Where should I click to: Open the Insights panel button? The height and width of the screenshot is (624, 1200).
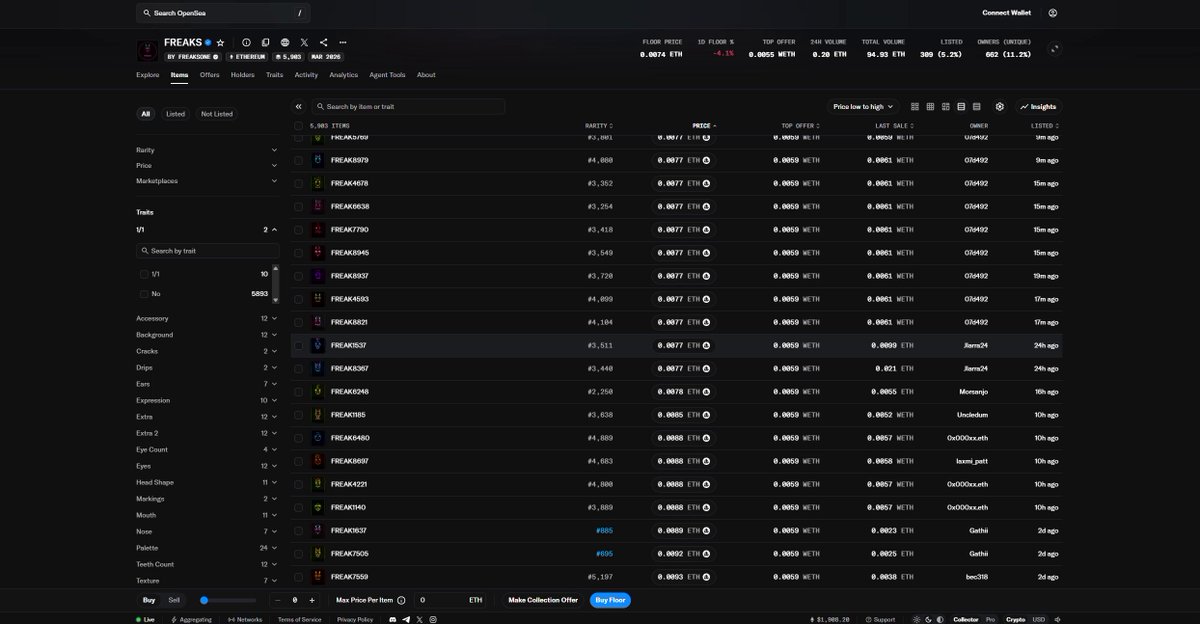pyautogui.click(x=1038, y=106)
